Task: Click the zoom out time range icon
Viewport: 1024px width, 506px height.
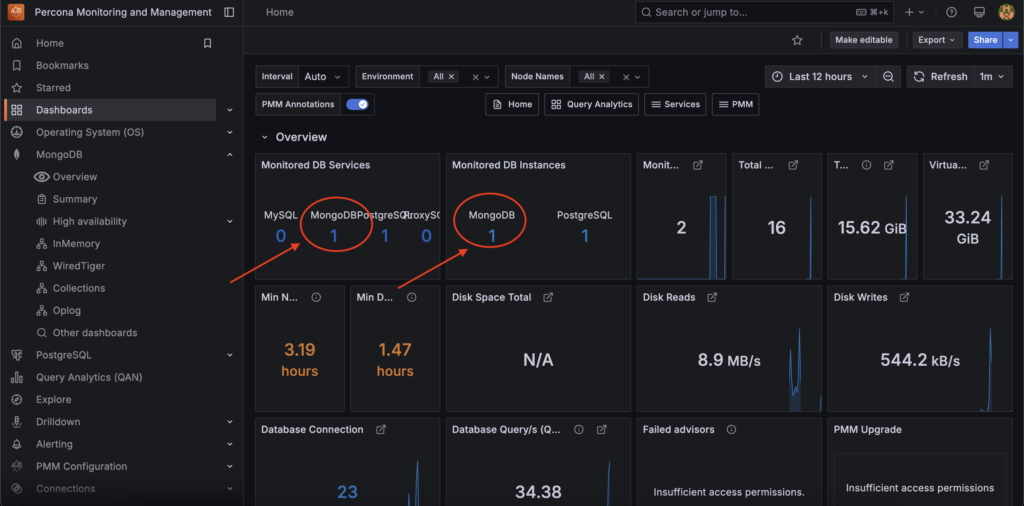Action: (888, 76)
